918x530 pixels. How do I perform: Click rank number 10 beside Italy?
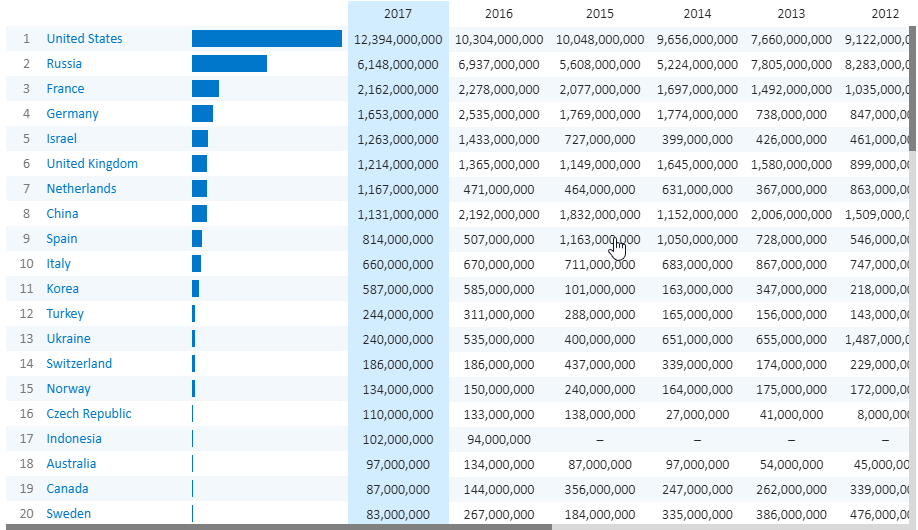coord(26,264)
